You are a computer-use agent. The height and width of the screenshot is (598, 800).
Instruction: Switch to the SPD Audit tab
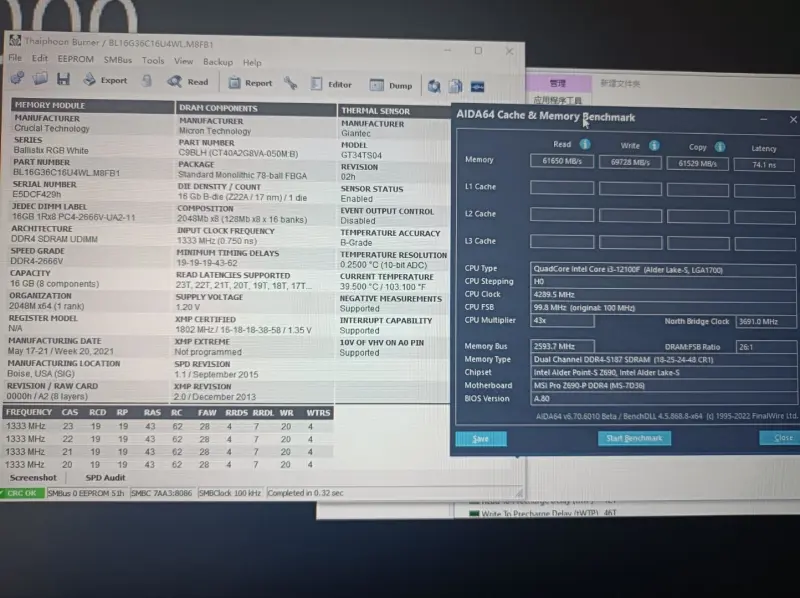click(105, 478)
